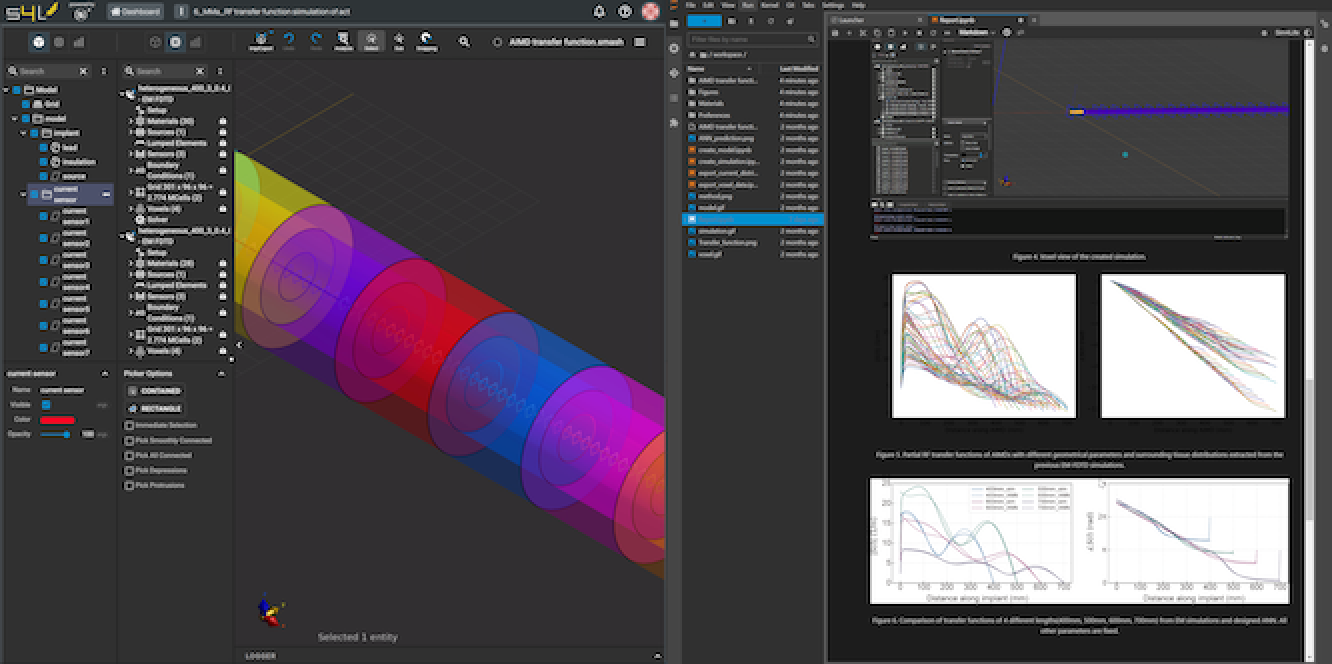Check the Pick All Connected option
The height and width of the screenshot is (664, 1332).
[x=130, y=455]
